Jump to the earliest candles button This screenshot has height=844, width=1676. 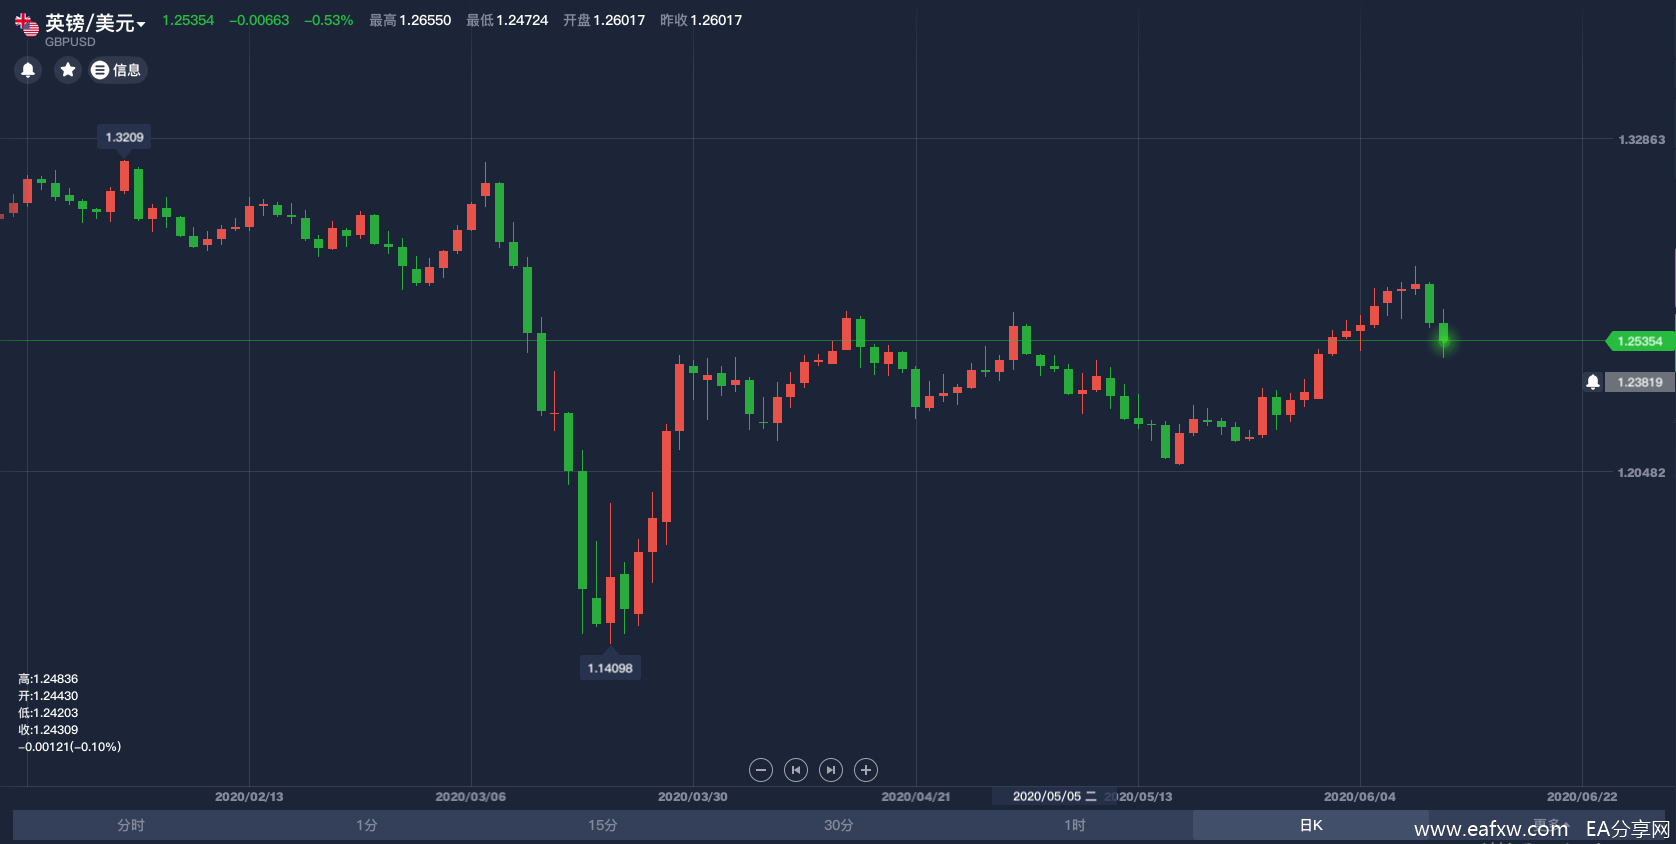(x=796, y=770)
